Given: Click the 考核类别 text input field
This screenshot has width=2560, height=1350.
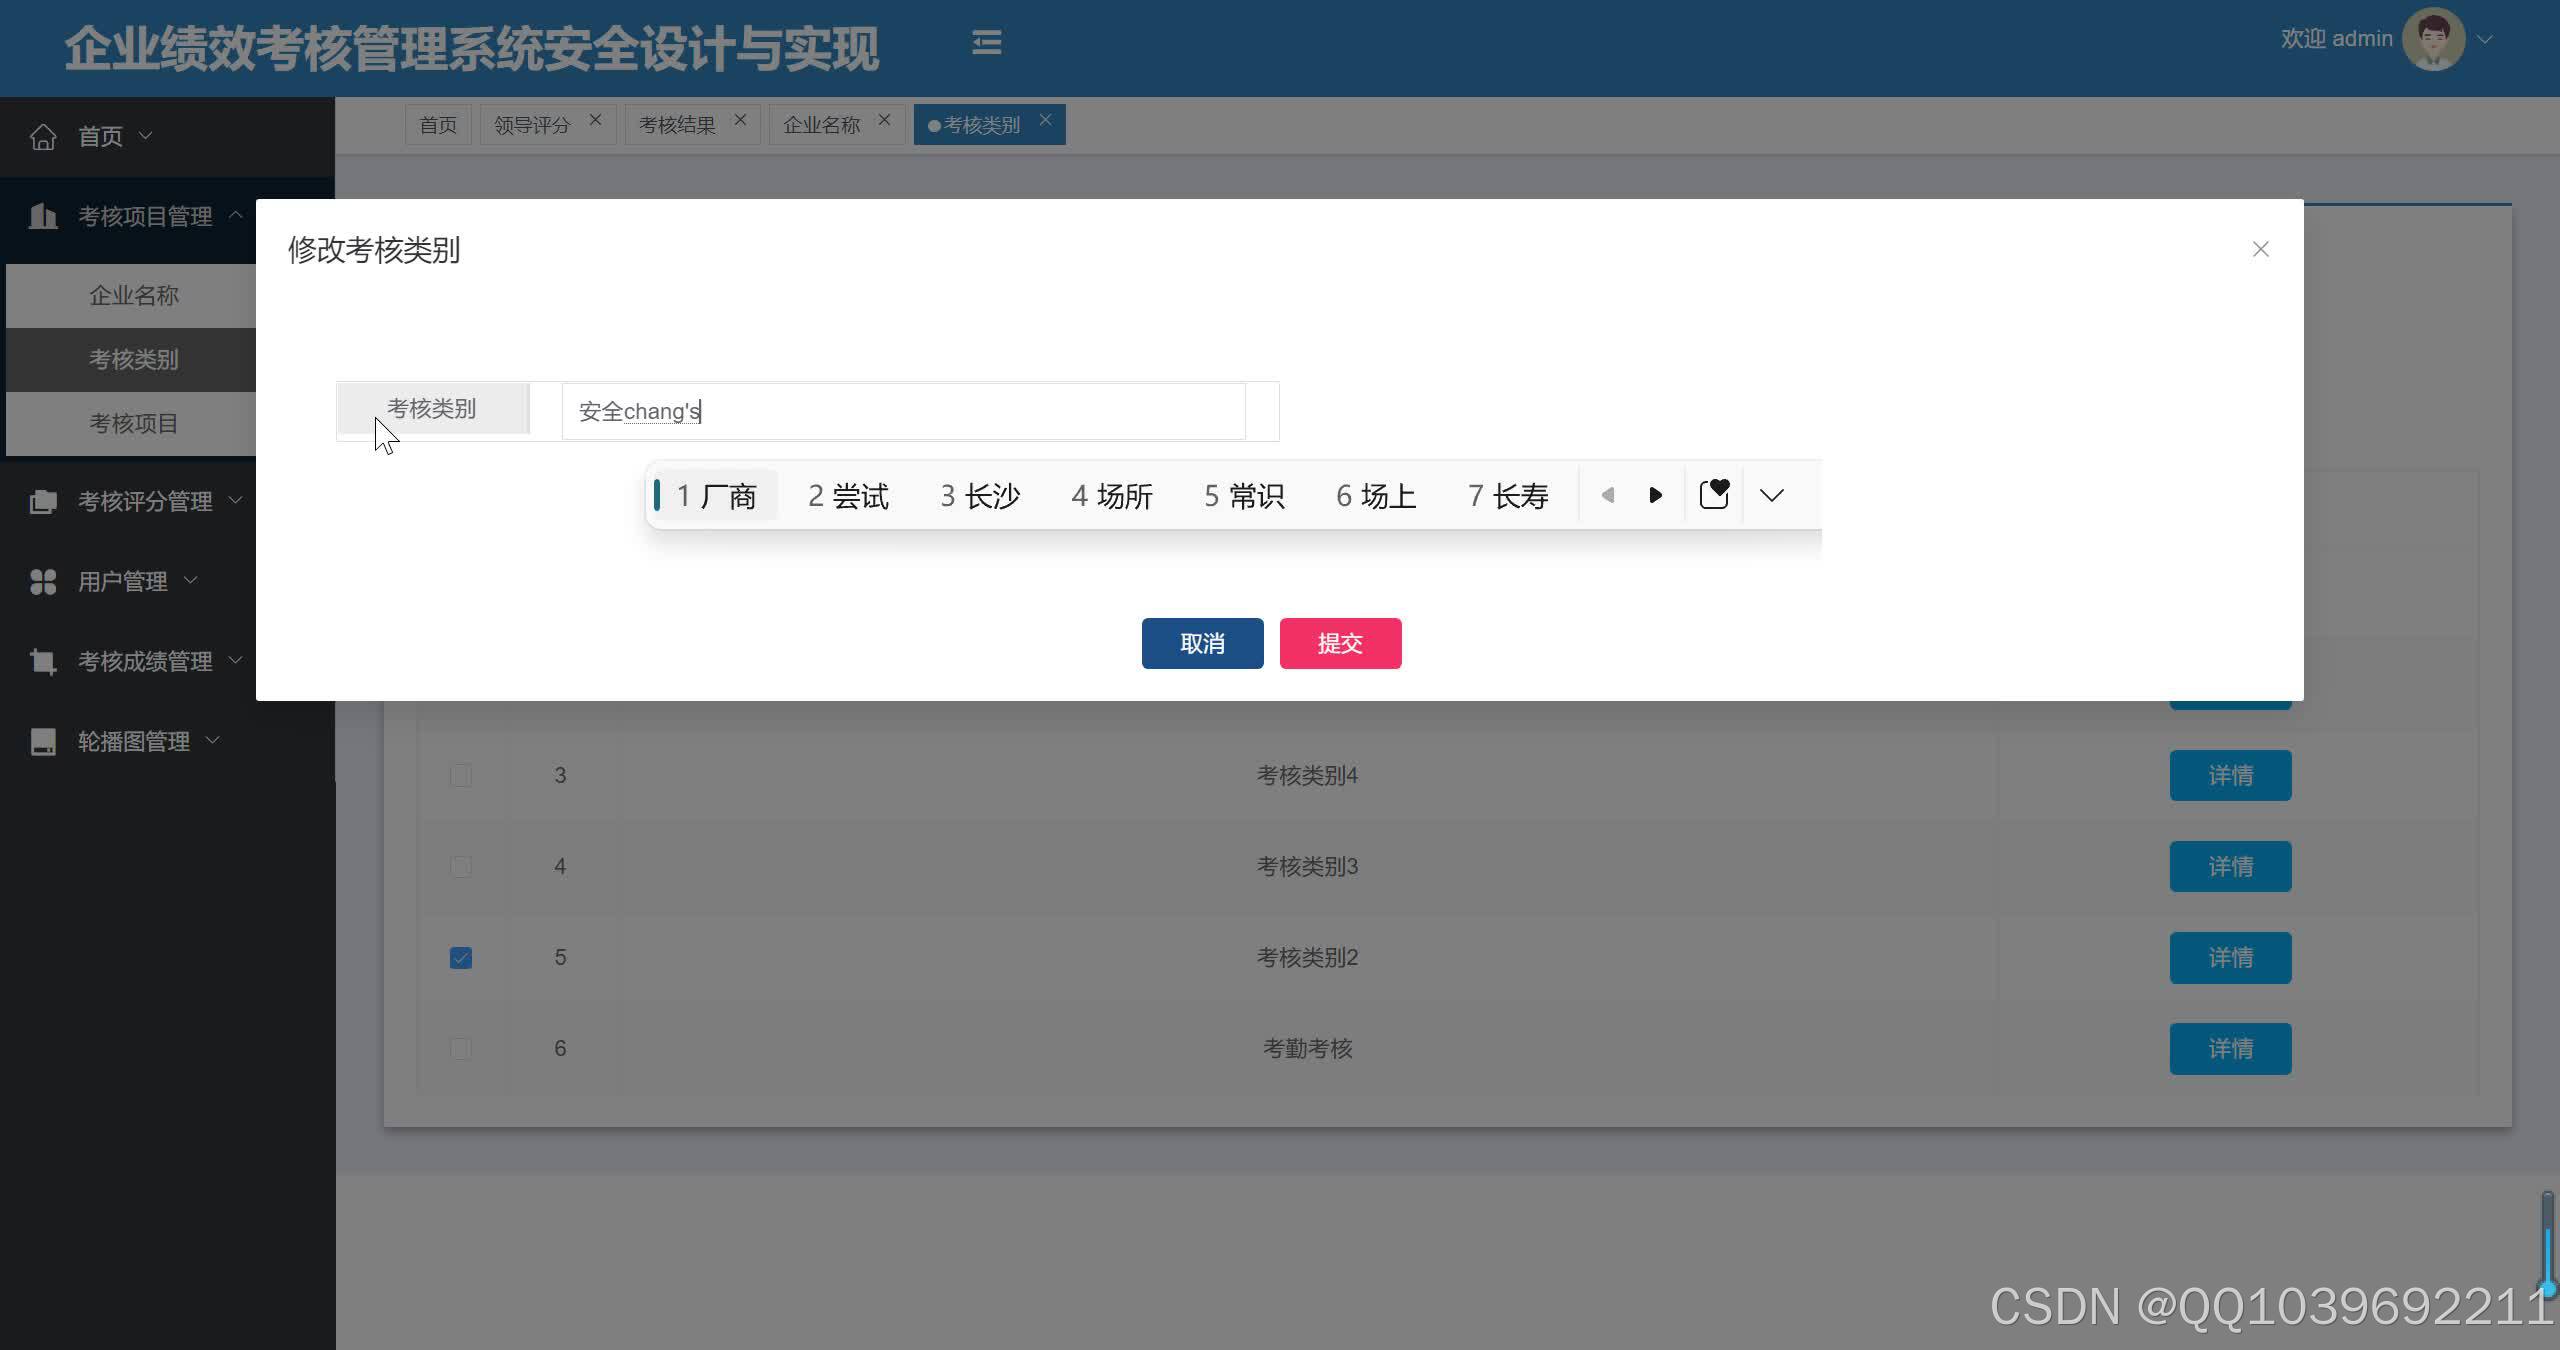Looking at the screenshot, I should [x=902, y=411].
